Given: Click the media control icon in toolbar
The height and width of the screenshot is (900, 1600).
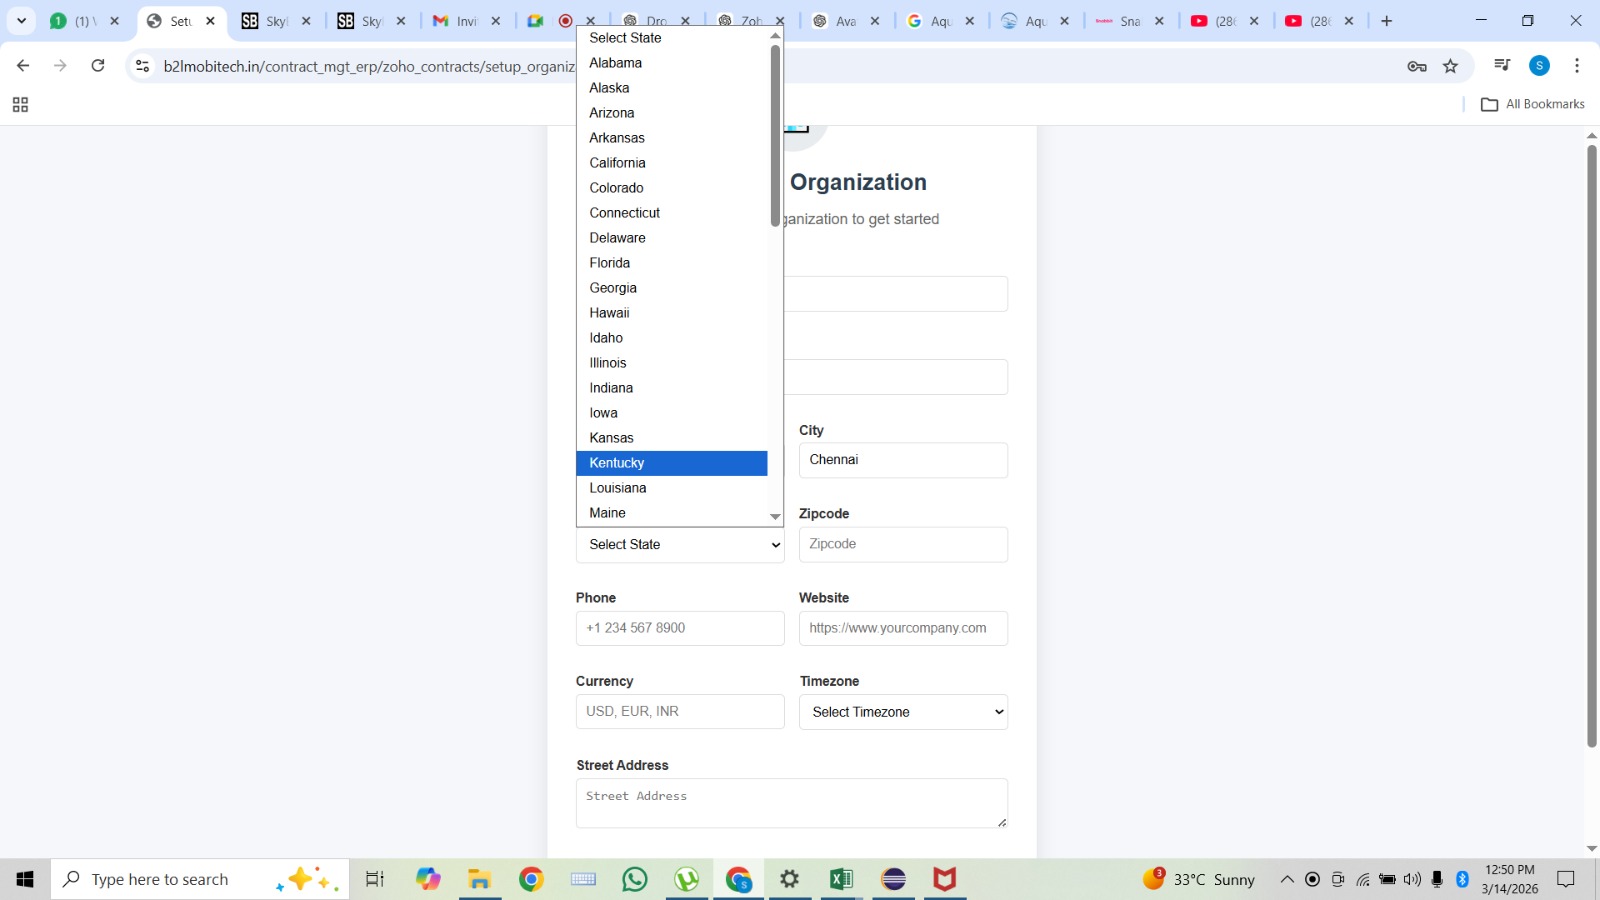Looking at the screenshot, I should (x=1501, y=66).
